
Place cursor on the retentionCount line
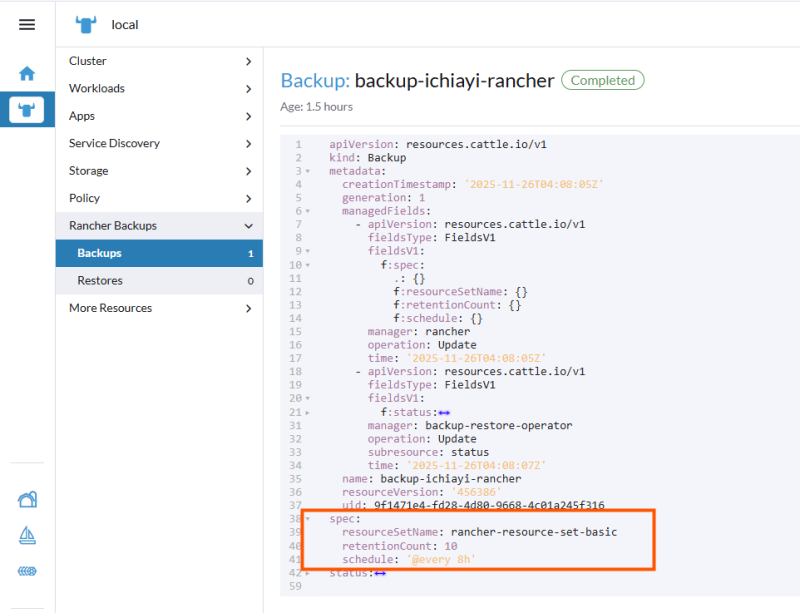[x=399, y=546]
